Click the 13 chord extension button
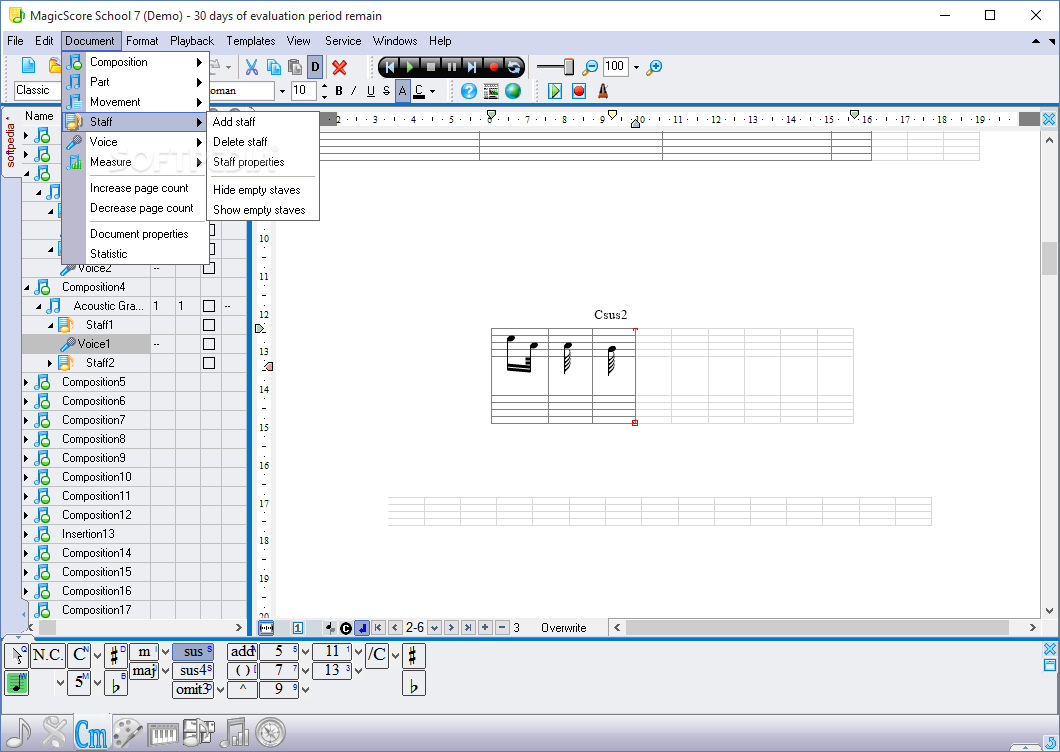This screenshot has width=1060, height=752. pyautogui.click(x=332, y=670)
